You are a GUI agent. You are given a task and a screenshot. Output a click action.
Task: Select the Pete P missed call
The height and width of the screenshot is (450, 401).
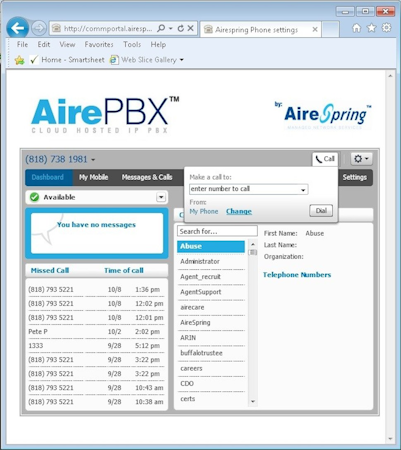96,332
